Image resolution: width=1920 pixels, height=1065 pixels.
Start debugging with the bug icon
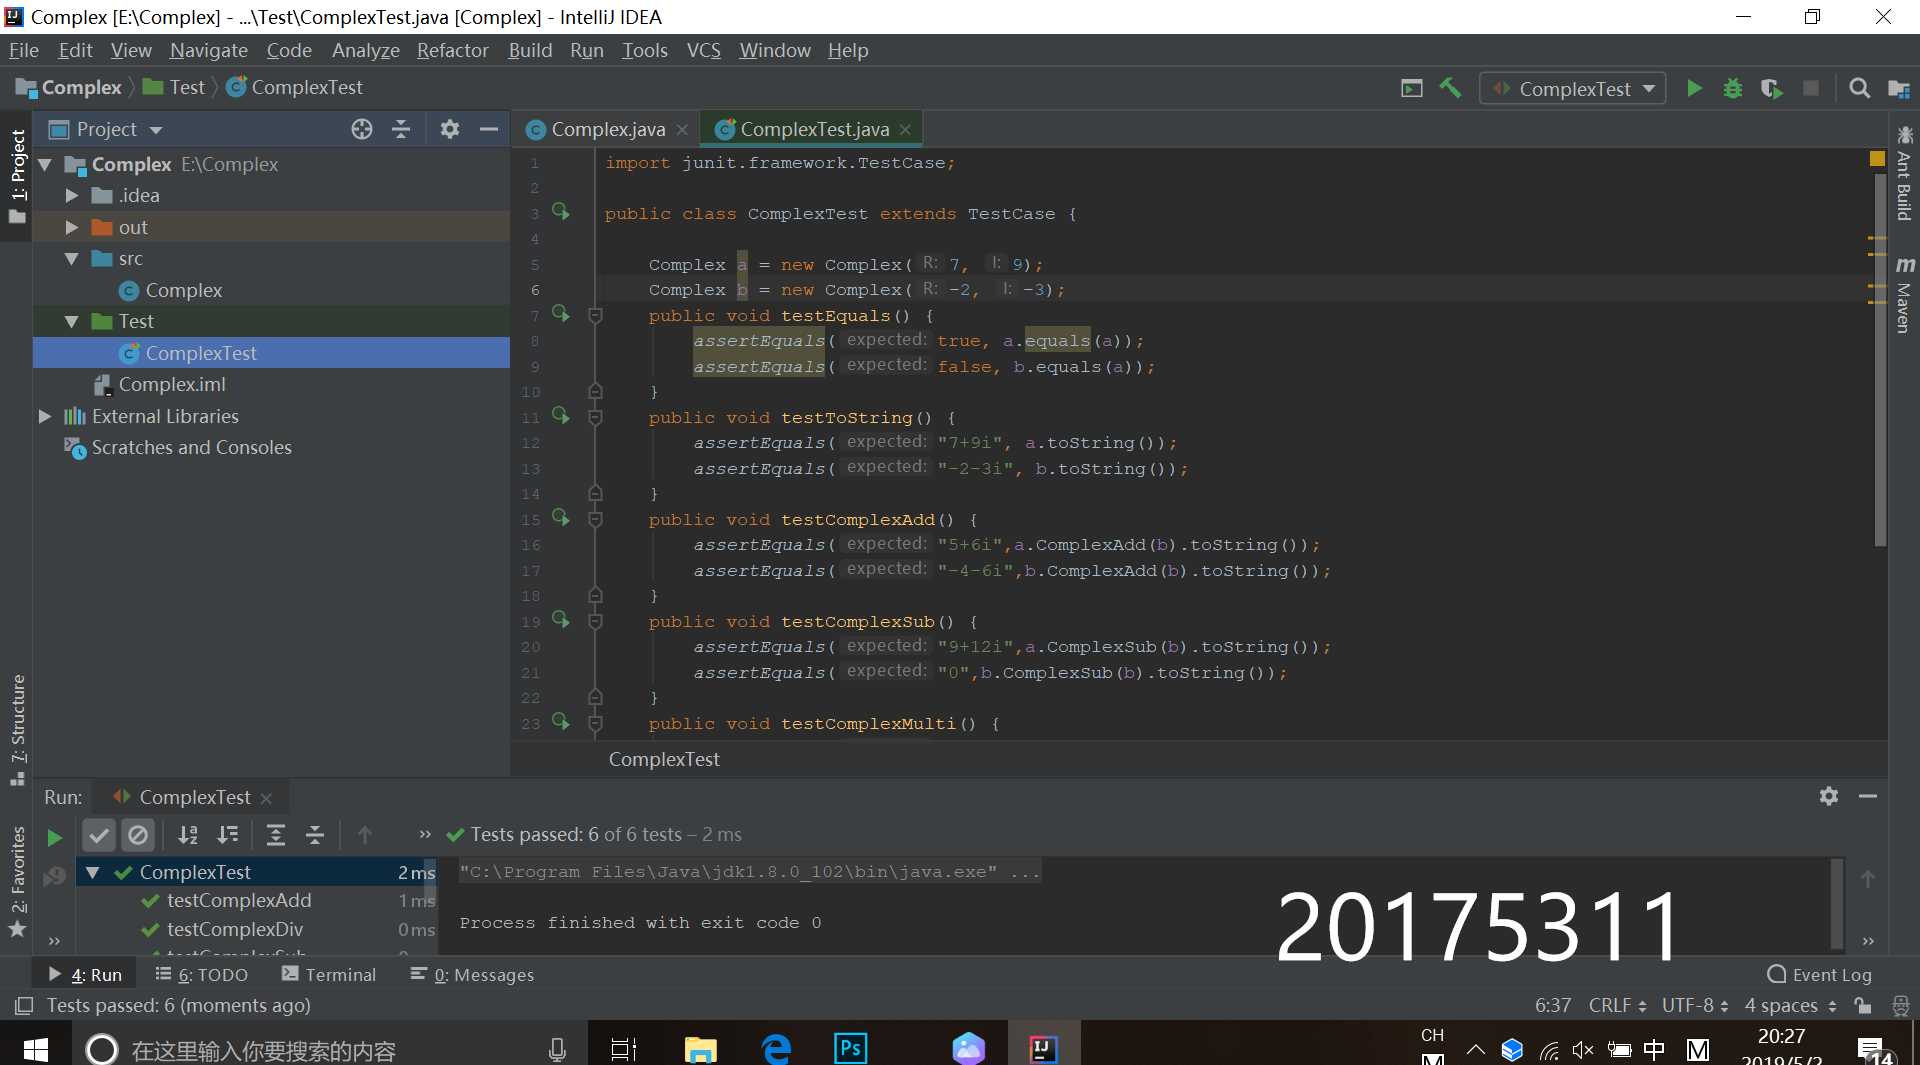[x=1733, y=88]
